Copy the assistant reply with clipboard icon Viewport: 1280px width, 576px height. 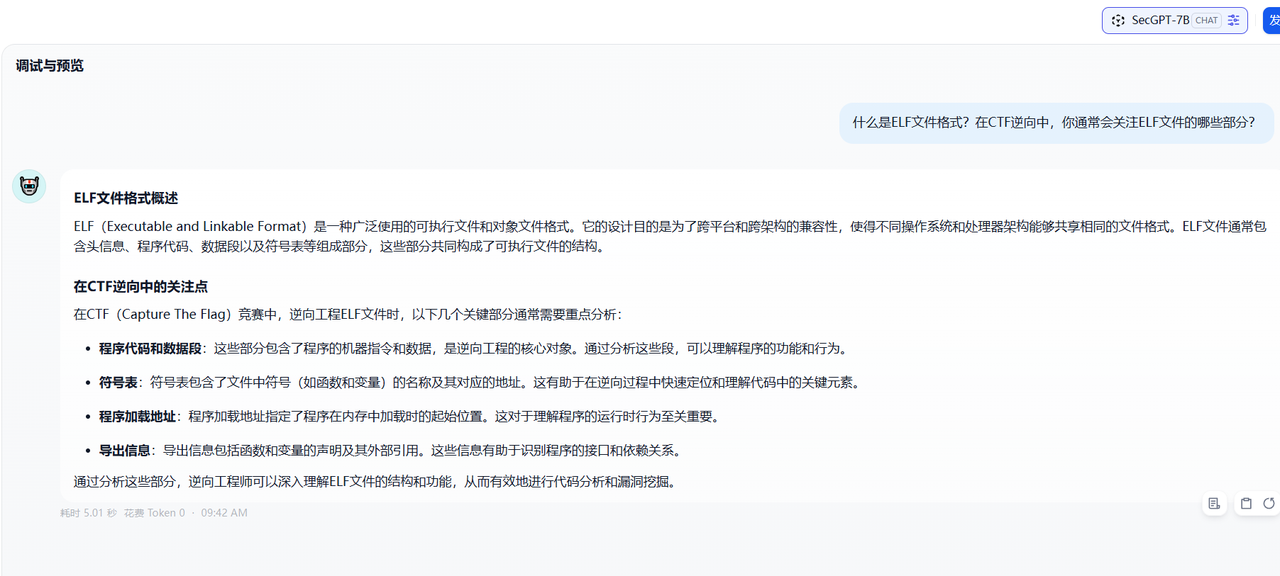[x=1246, y=504]
